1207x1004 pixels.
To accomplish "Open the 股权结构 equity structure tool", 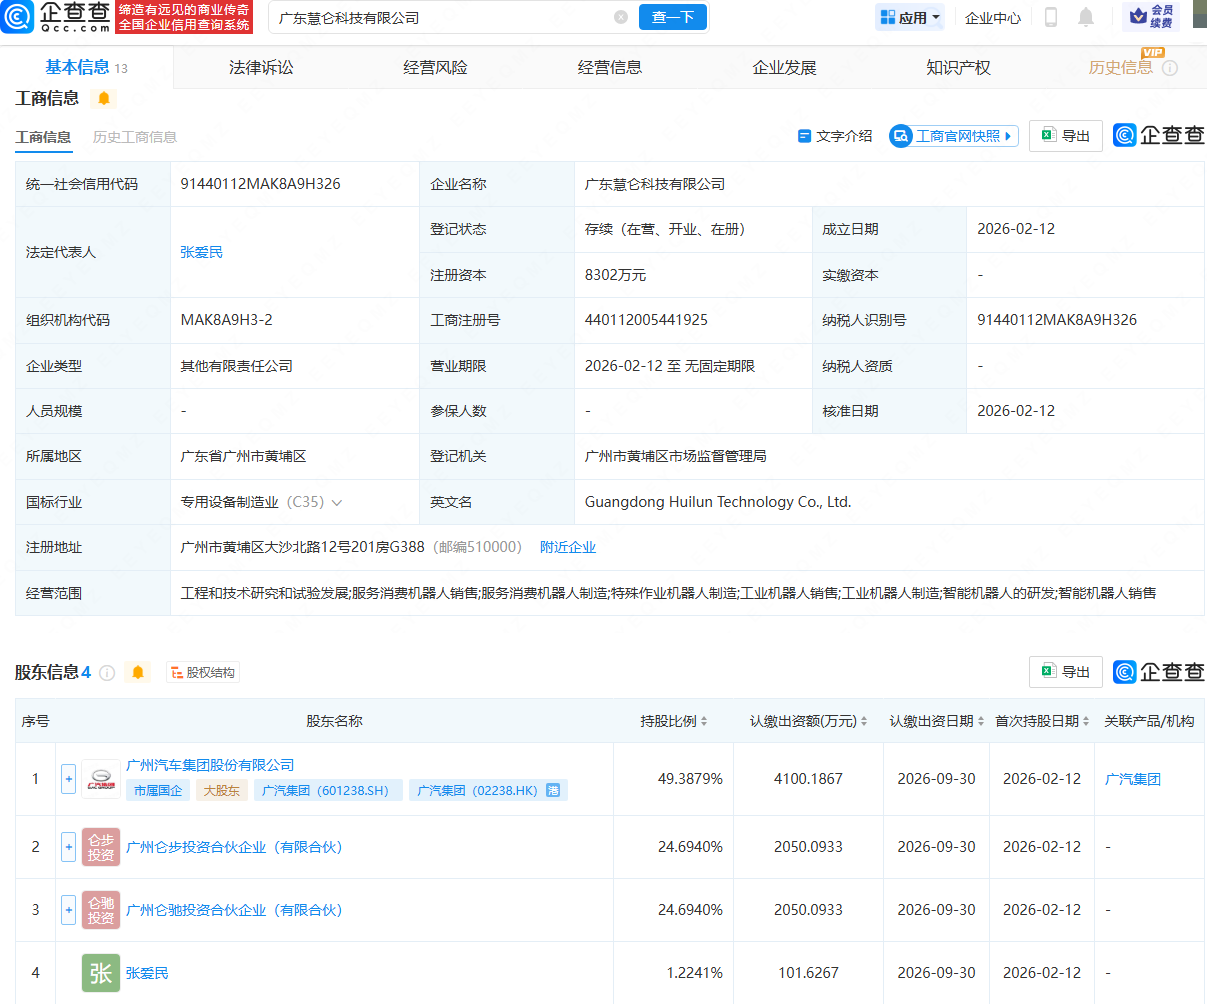I will pyautogui.click(x=202, y=672).
